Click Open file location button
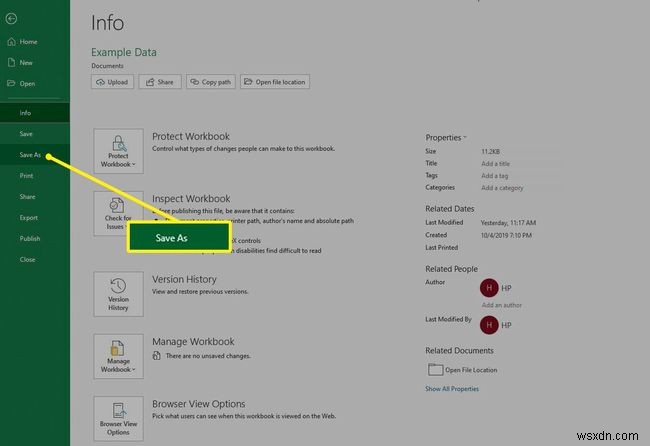Image resolution: width=650 pixels, height=446 pixels. click(275, 82)
